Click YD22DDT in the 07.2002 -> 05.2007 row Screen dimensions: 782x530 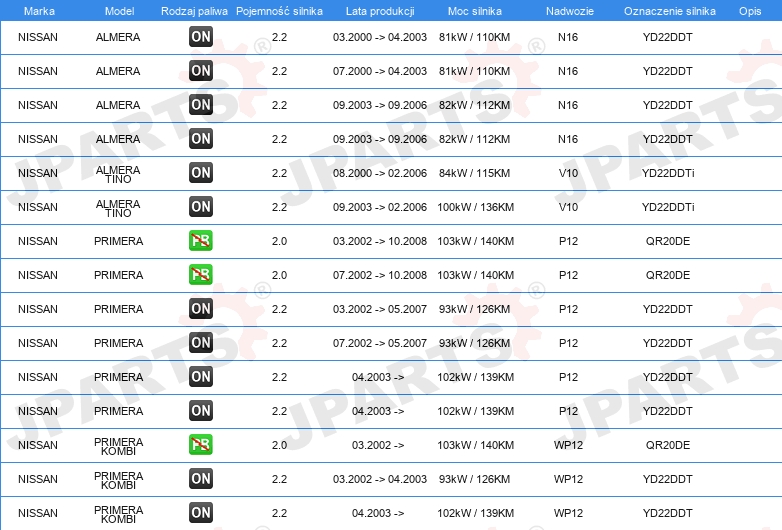(x=668, y=343)
